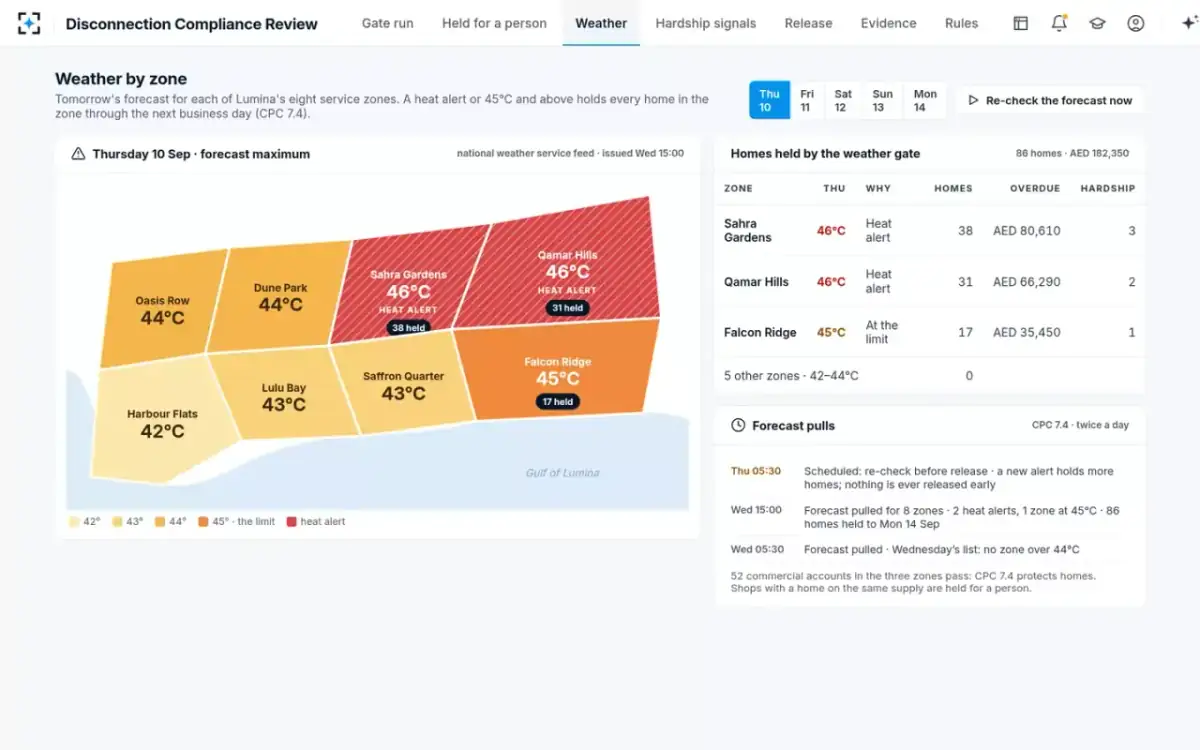Screen dimensions: 1200x750
Task: Click the THU column header
Action: click(x=834, y=188)
